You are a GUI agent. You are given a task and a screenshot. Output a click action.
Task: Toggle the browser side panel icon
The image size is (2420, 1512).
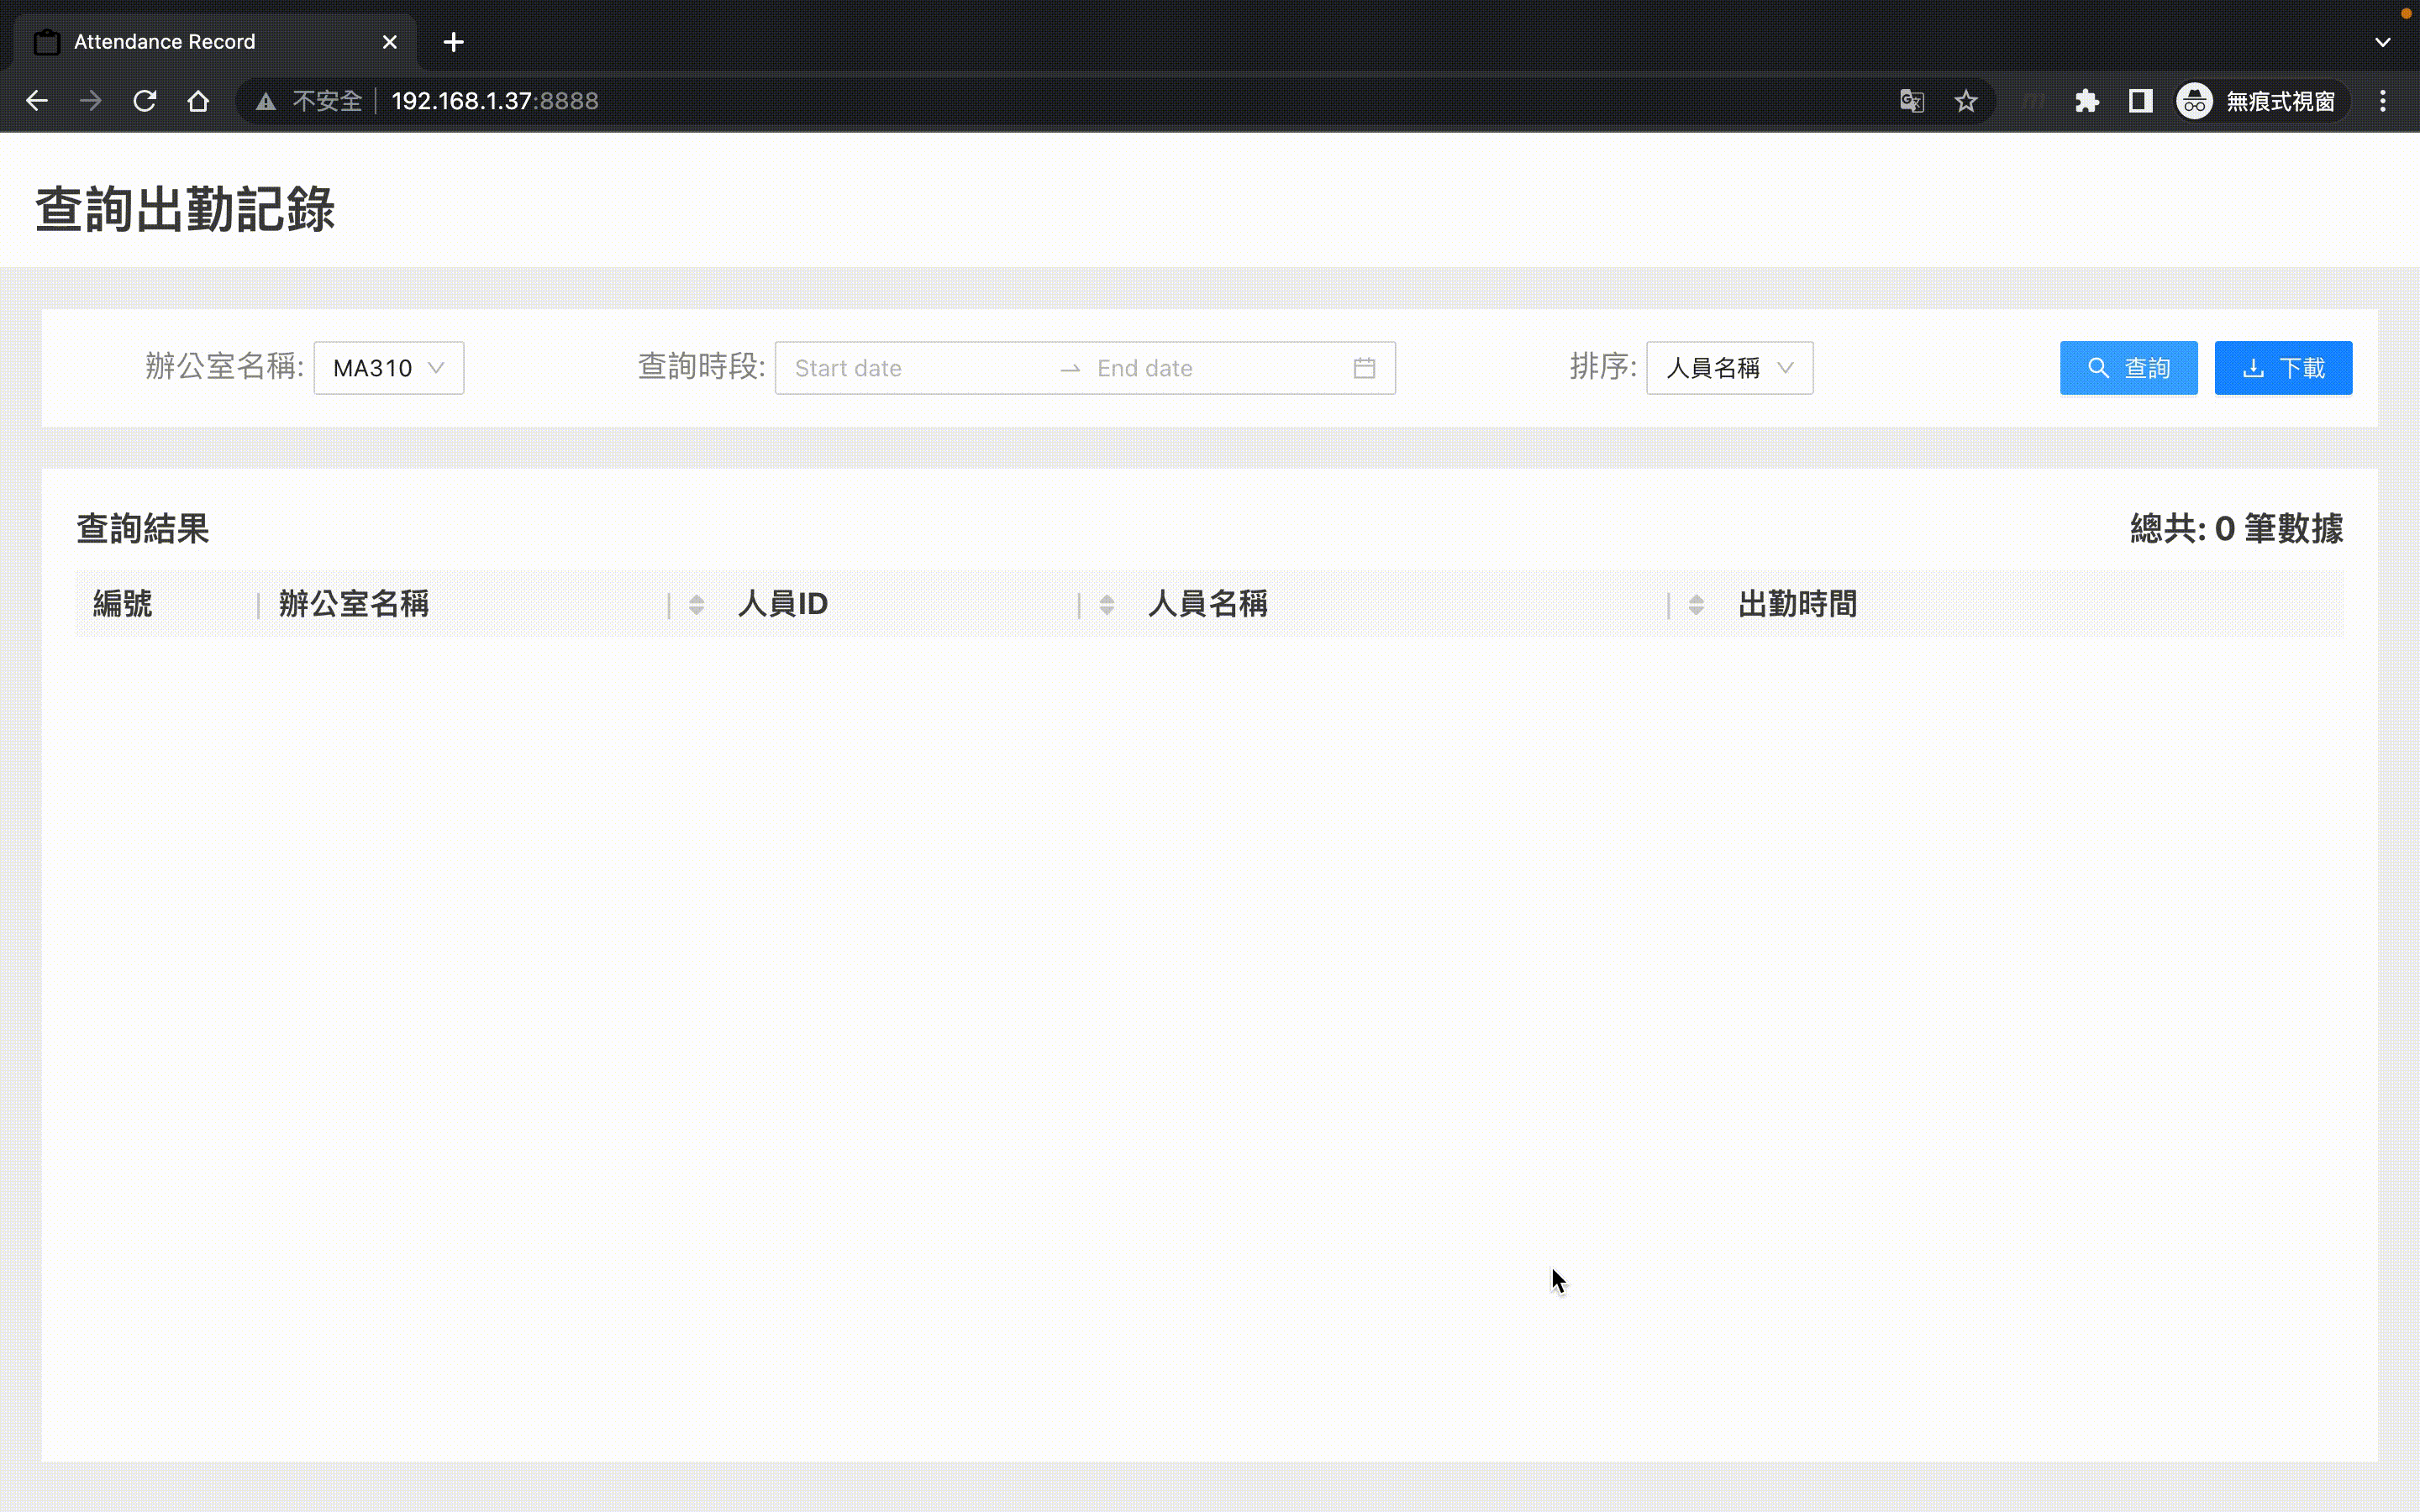click(2140, 101)
